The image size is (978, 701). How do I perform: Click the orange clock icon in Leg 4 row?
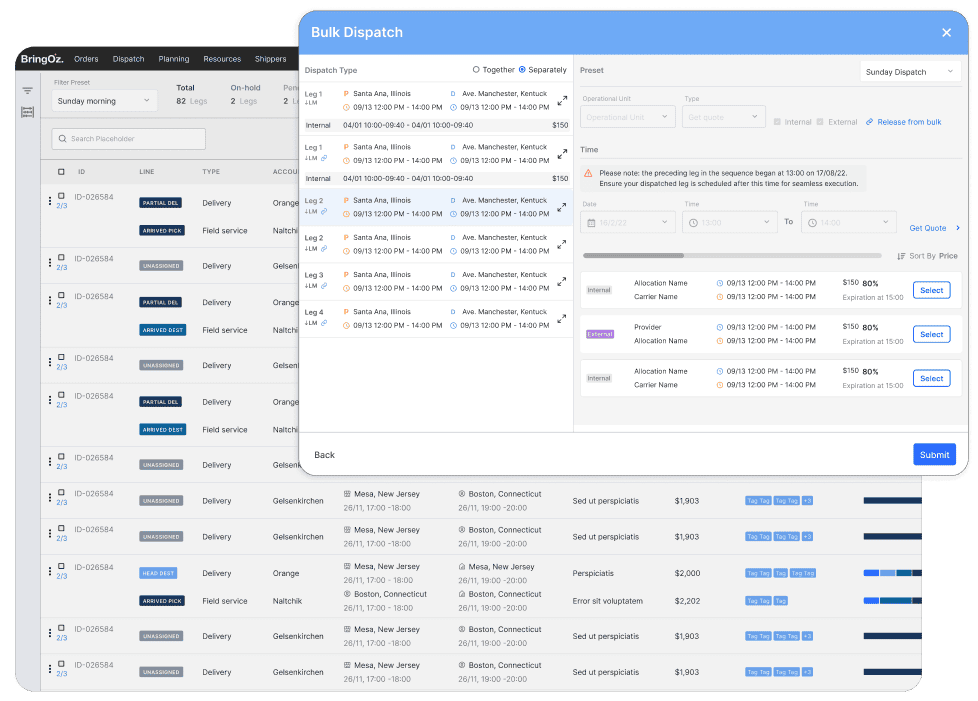tap(346, 326)
